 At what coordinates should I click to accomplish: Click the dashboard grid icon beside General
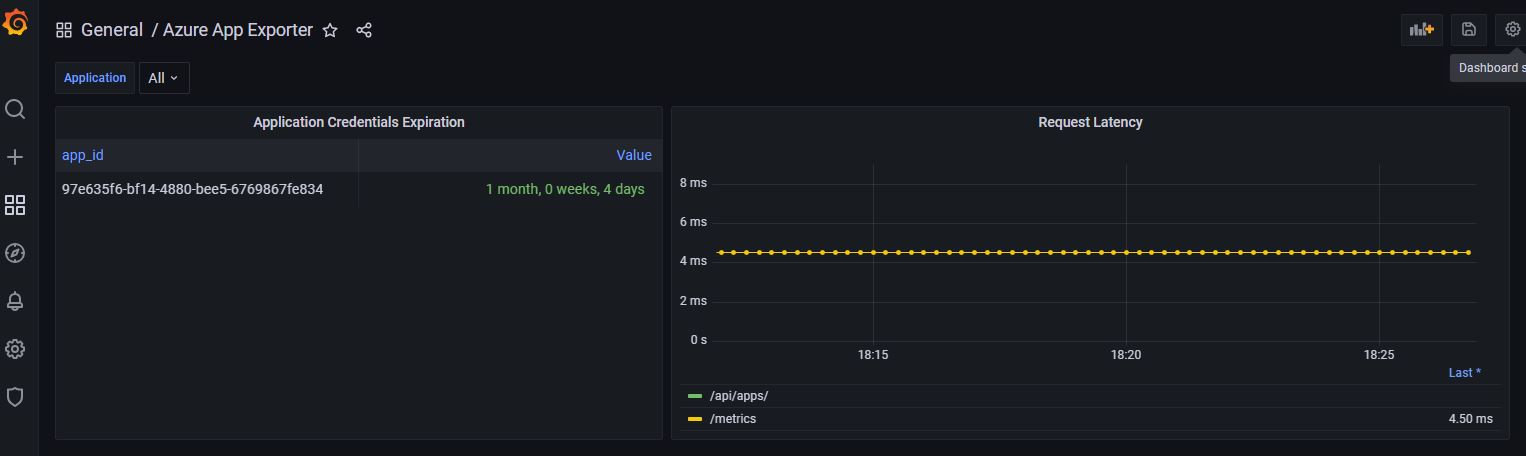64,30
